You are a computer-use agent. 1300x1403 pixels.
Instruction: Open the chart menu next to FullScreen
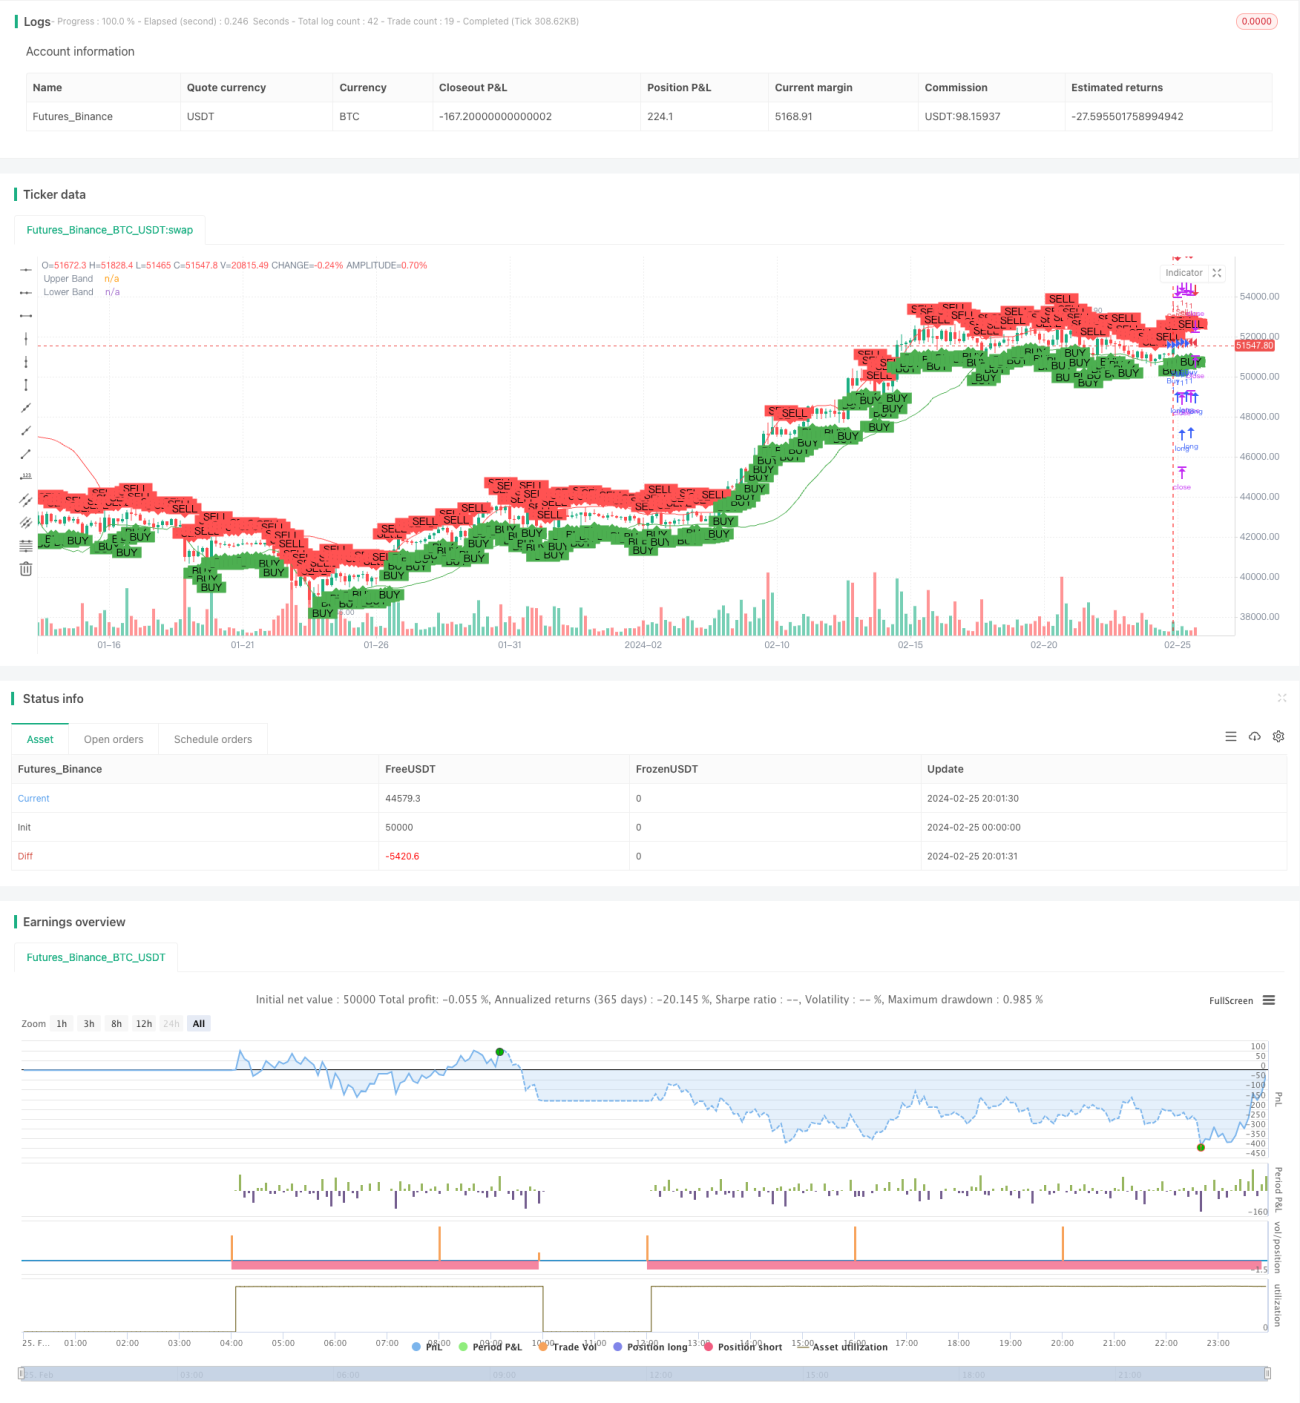1269,1000
